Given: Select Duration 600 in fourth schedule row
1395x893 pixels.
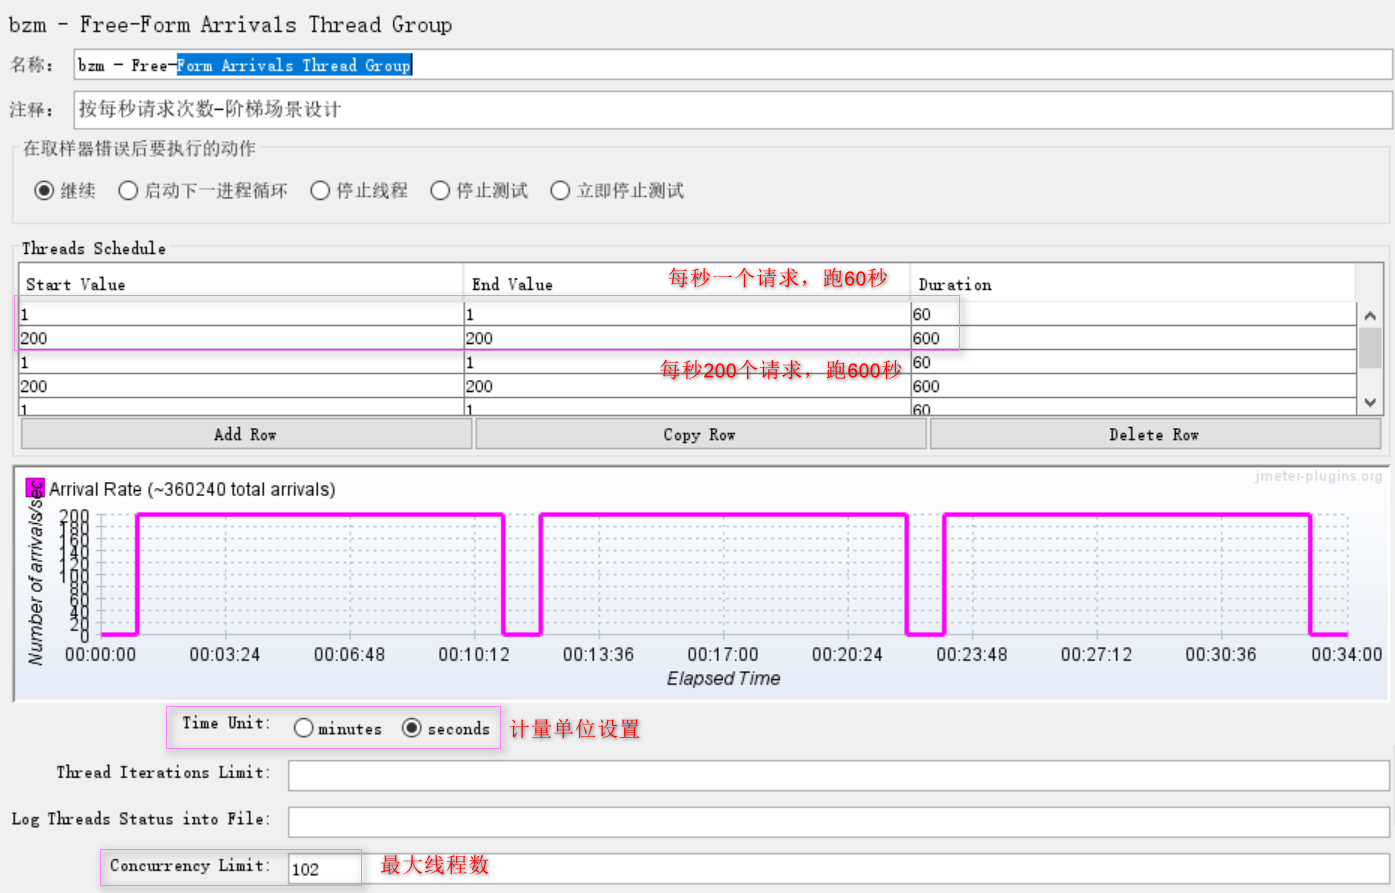Looking at the screenshot, I should (x=1134, y=386).
